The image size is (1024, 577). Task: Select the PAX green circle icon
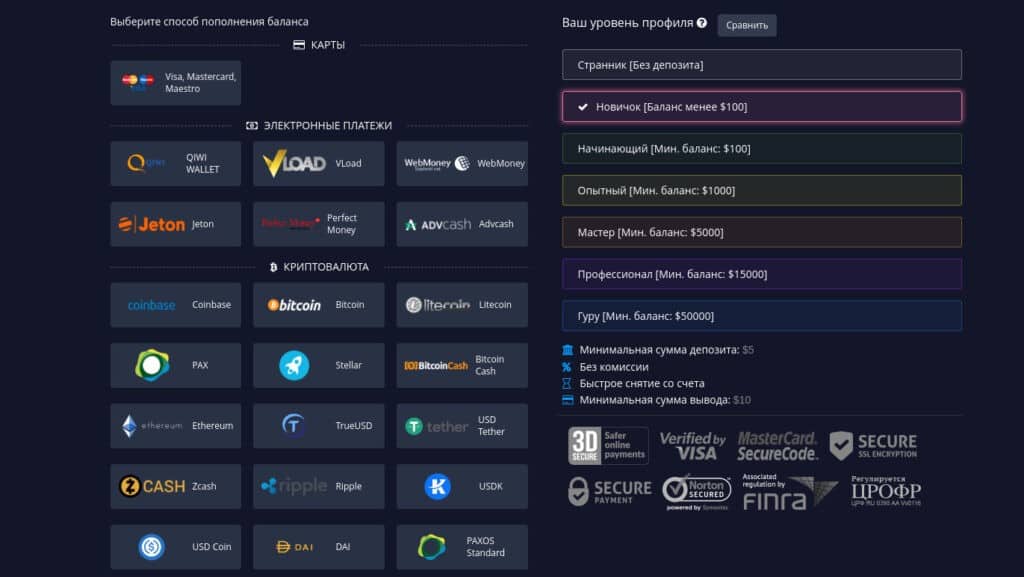(x=152, y=366)
